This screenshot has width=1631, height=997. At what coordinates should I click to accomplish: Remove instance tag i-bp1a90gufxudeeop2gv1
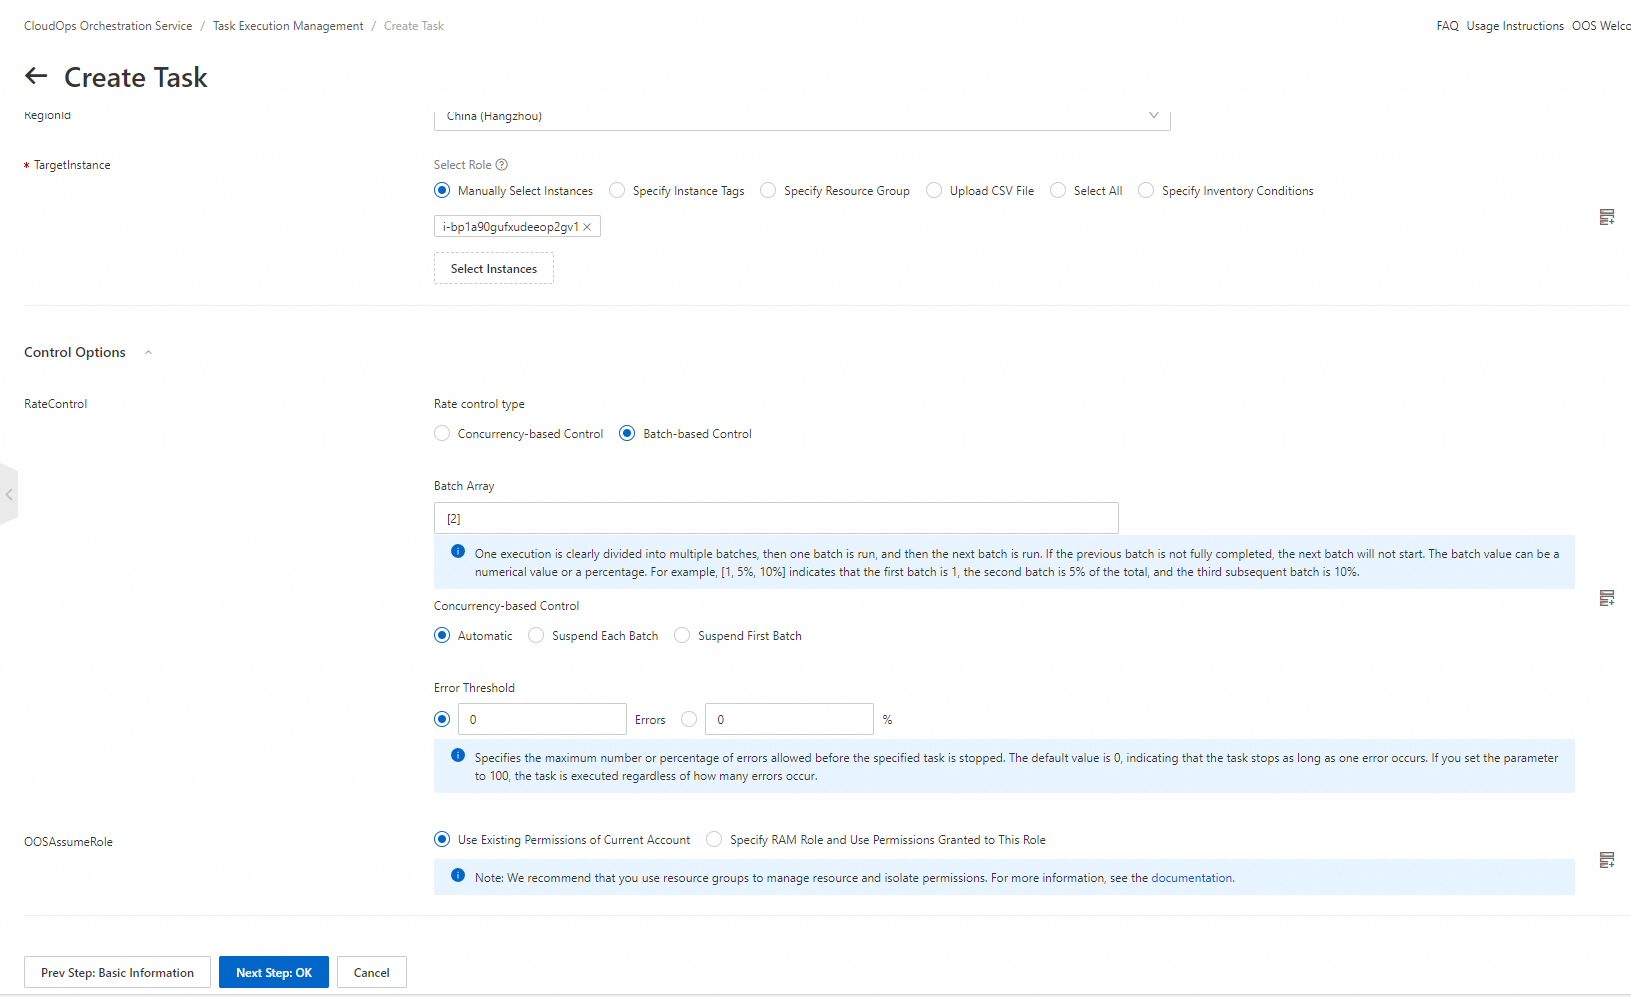click(x=587, y=227)
